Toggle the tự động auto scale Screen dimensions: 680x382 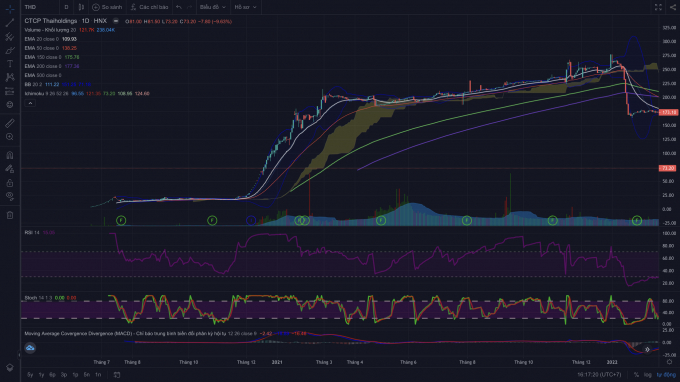(x=666, y=375)
